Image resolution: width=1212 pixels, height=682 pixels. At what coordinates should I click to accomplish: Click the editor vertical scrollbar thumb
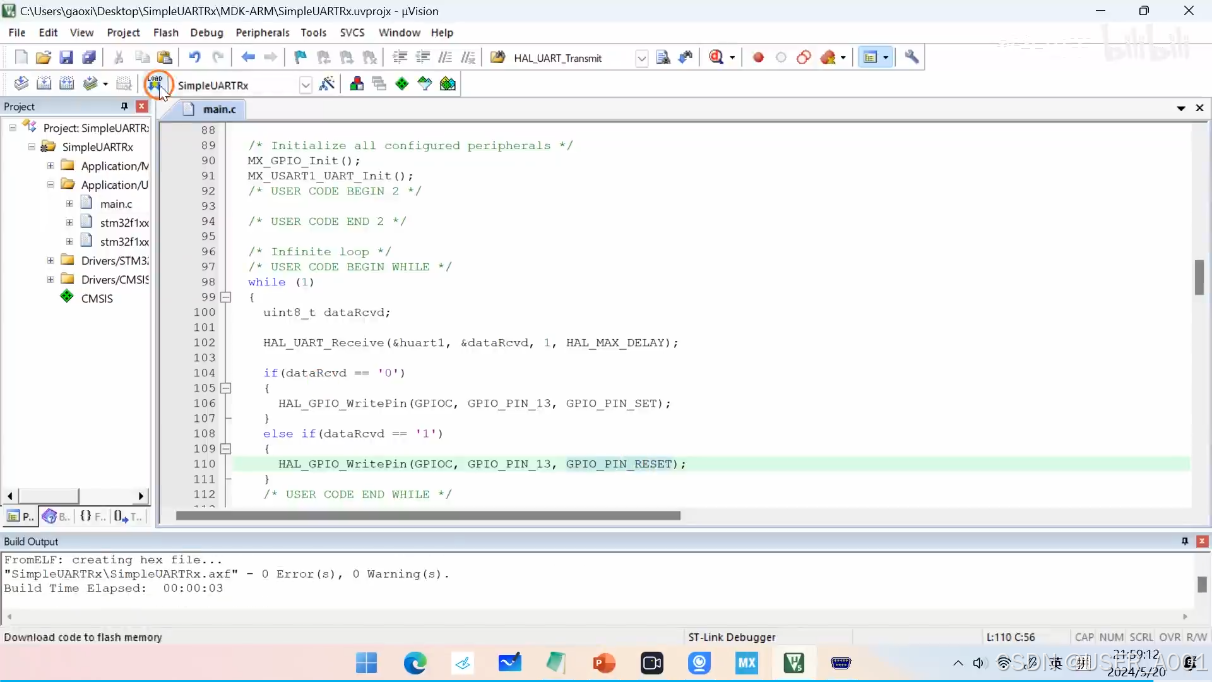pyautogui.click(x=1199, y=277)
